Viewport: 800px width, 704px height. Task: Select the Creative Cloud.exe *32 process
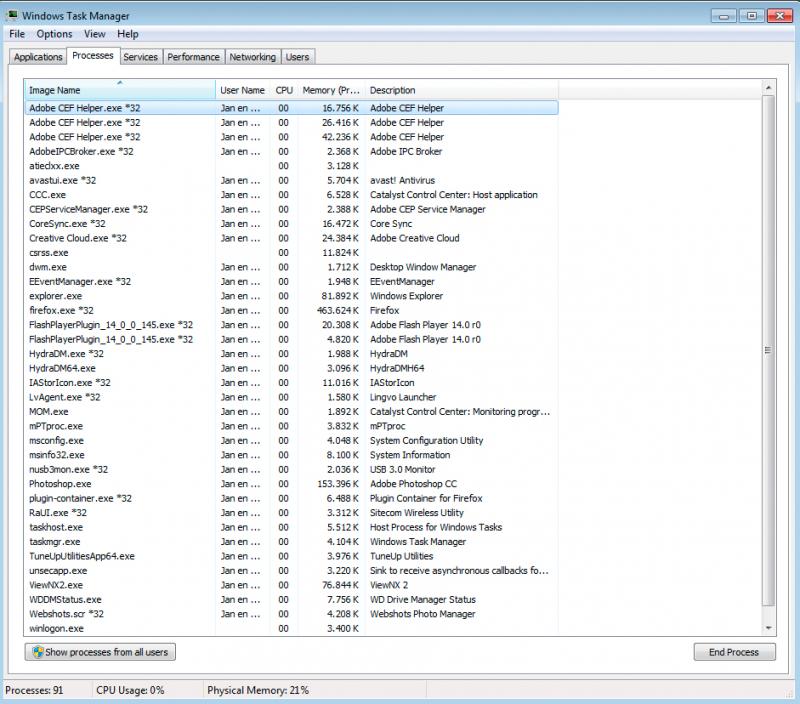coord(291,238)
